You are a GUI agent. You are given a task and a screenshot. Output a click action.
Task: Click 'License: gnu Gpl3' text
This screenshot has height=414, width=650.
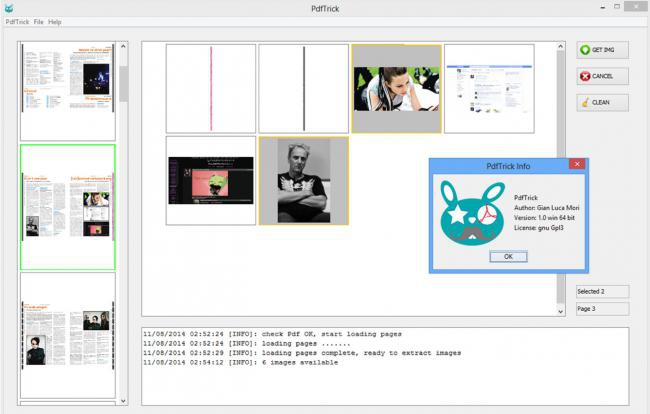538,228
